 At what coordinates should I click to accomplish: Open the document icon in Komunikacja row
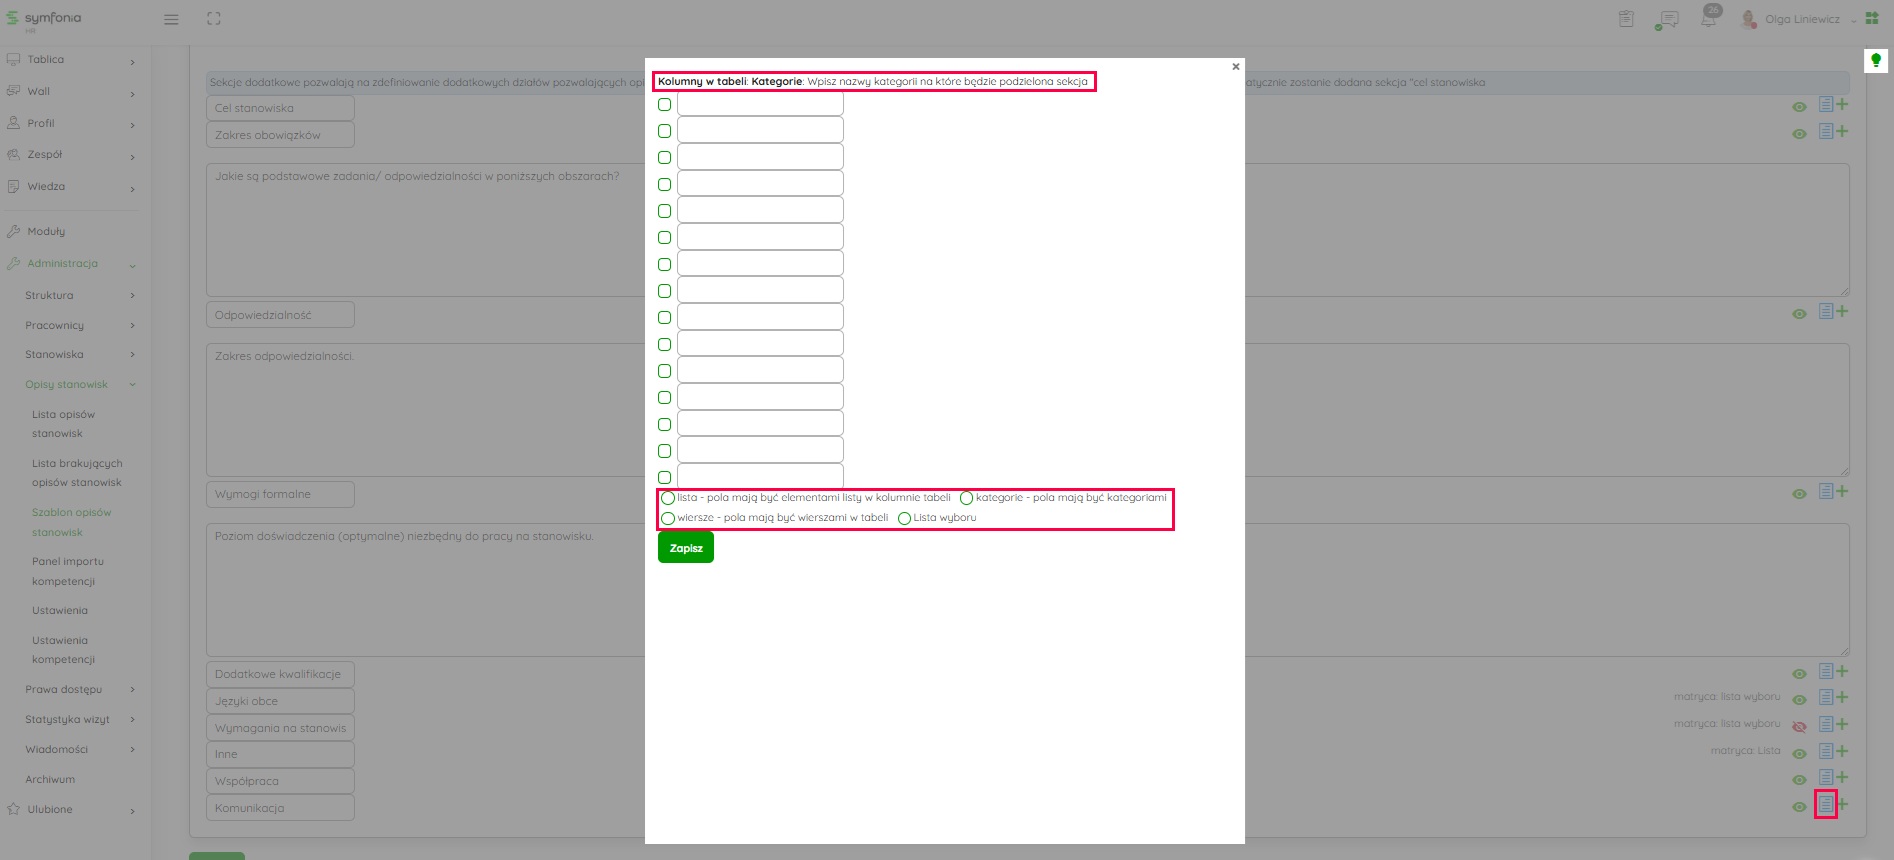[x=1826, y=804]
